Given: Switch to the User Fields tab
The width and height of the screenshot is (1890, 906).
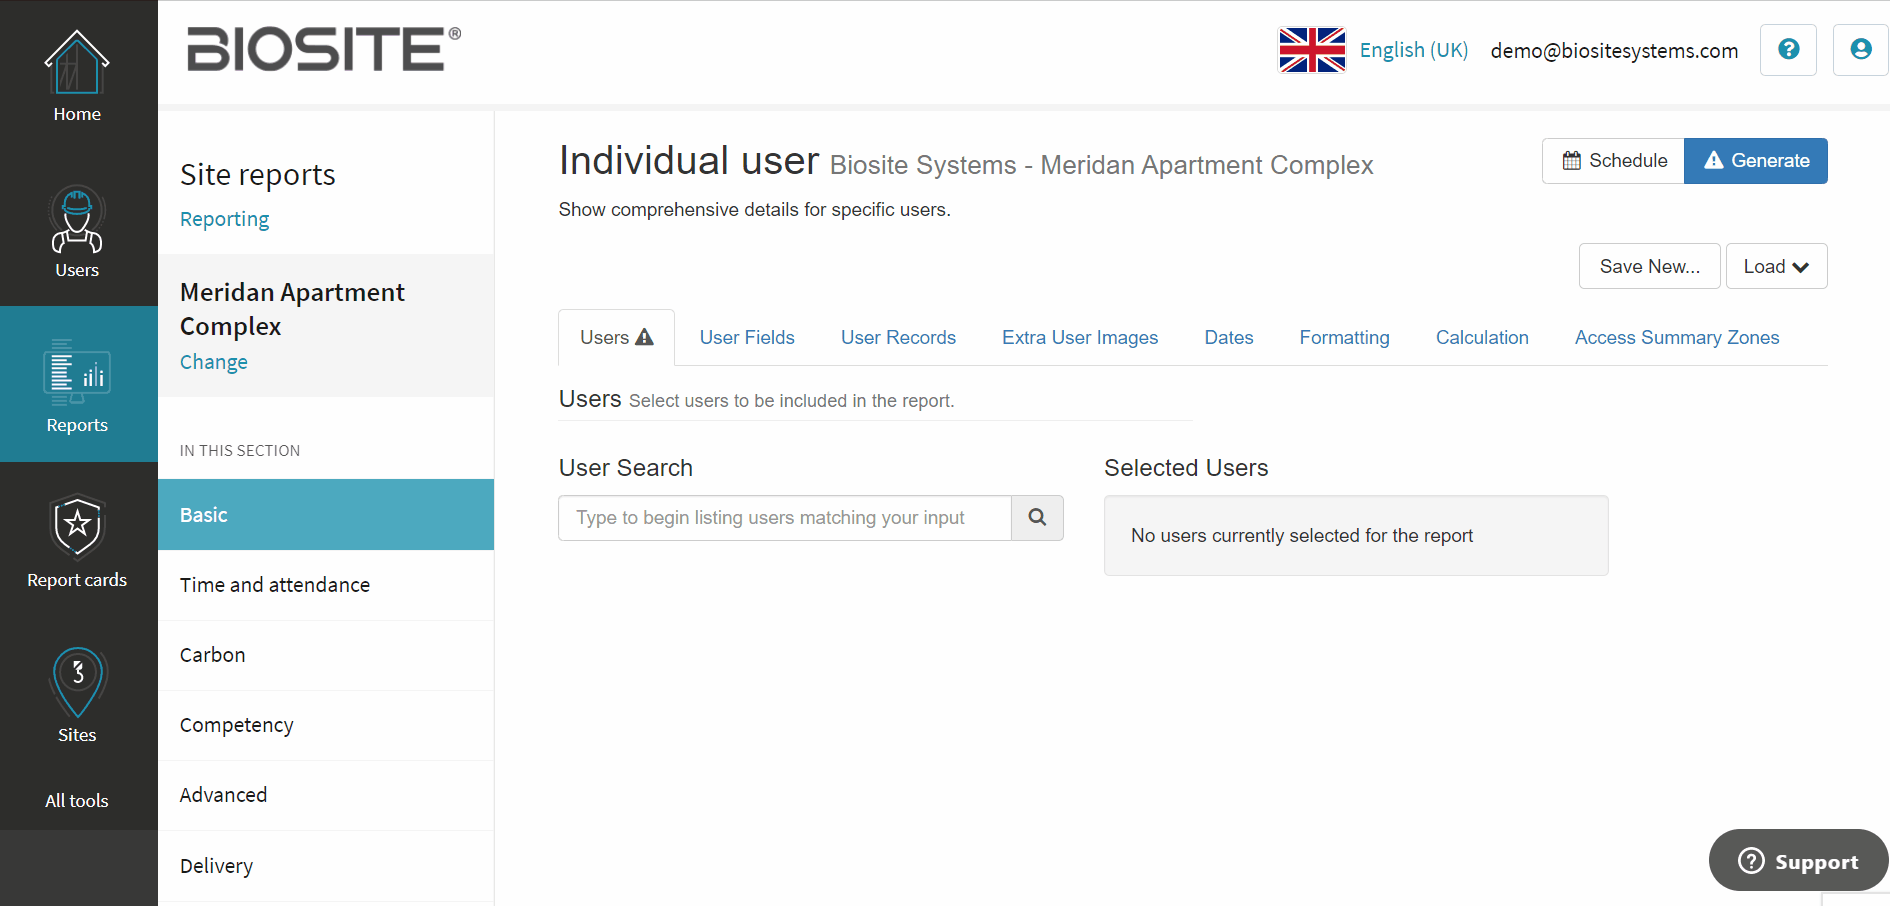Looking at the screenshot, I should [x=747, y=338].
